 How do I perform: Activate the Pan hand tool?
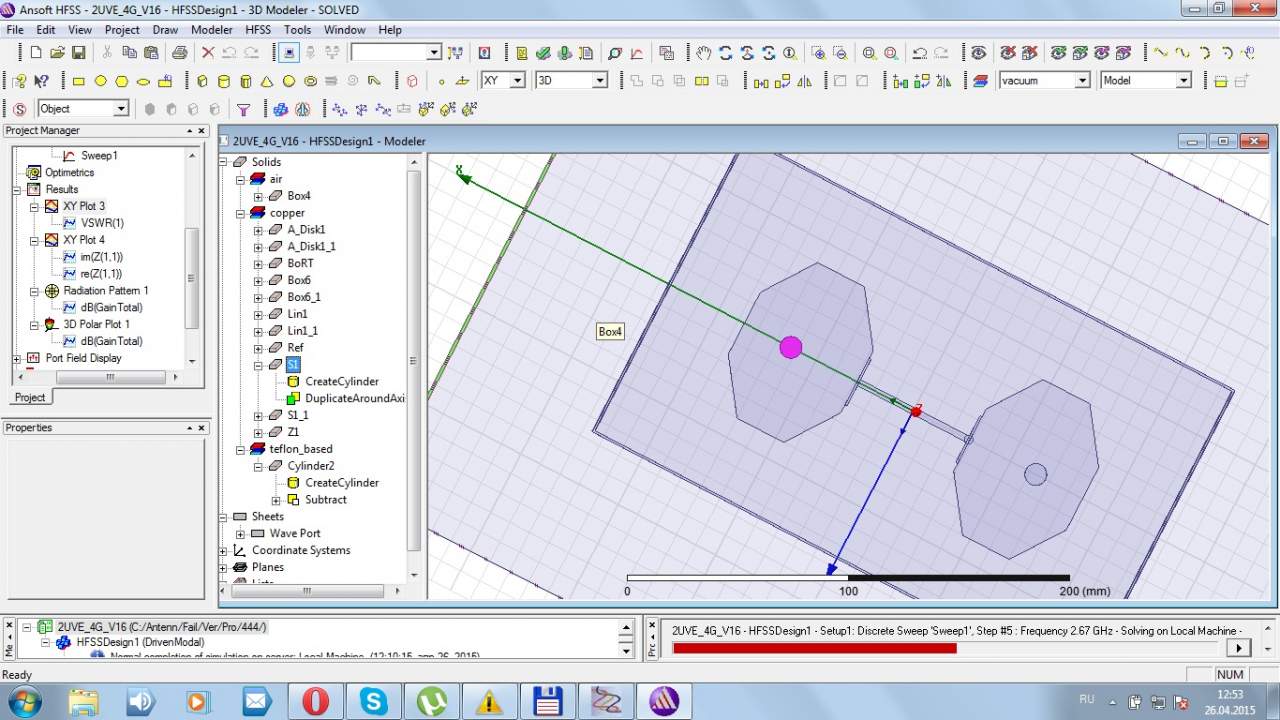(x=704, y=53)
